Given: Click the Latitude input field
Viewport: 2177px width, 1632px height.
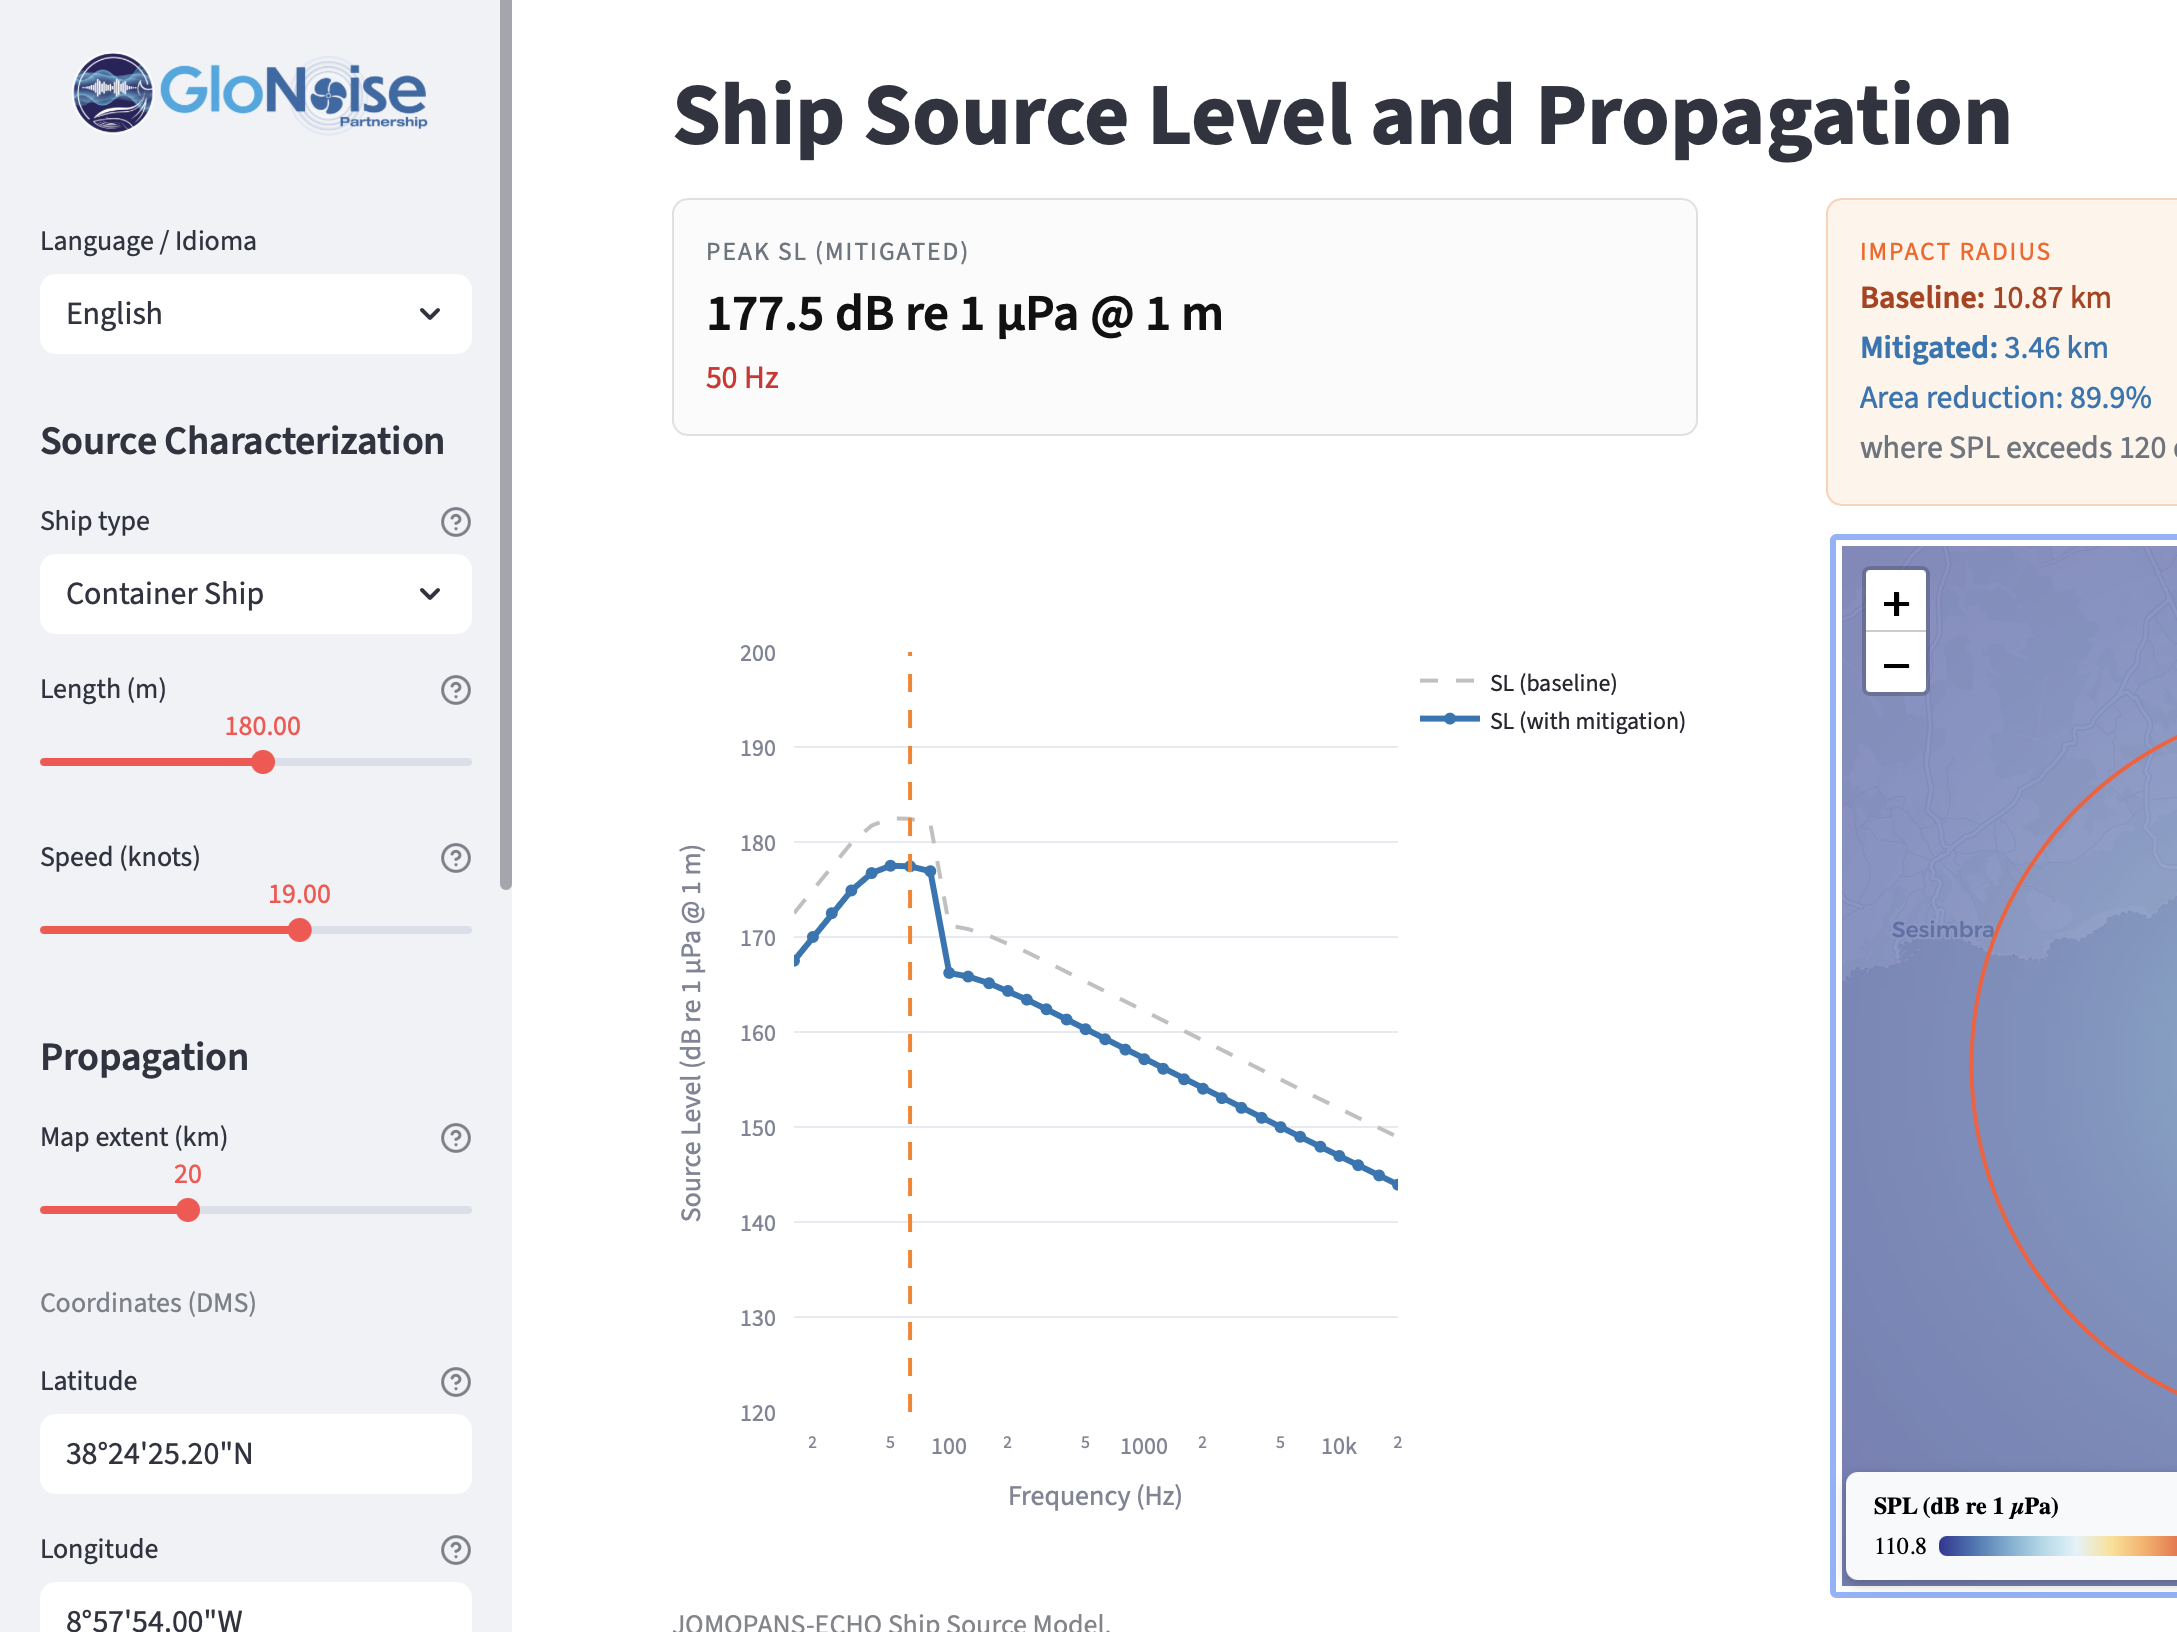Looking at the screenshot, I should [255, 1454].
